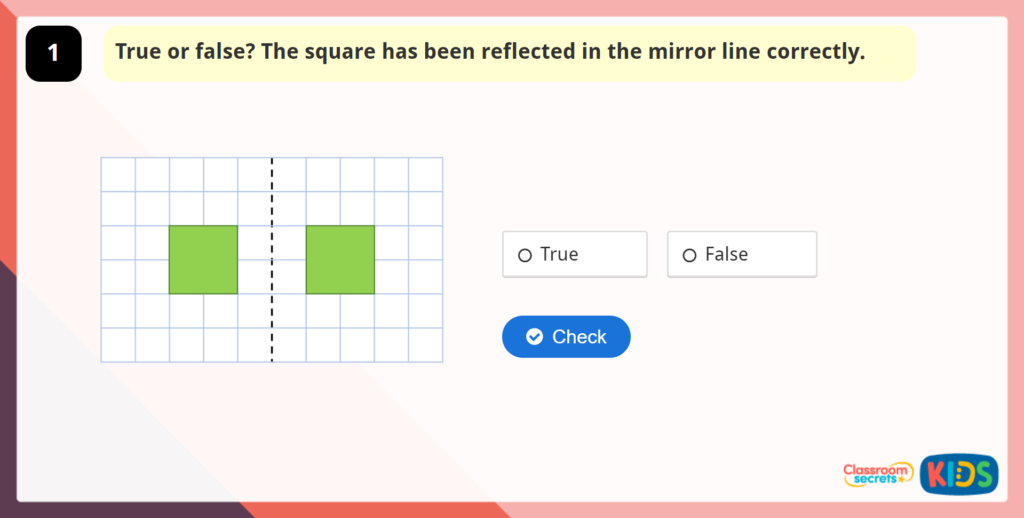Click the bottom-left cell of the grid

[x=118, y=345]
